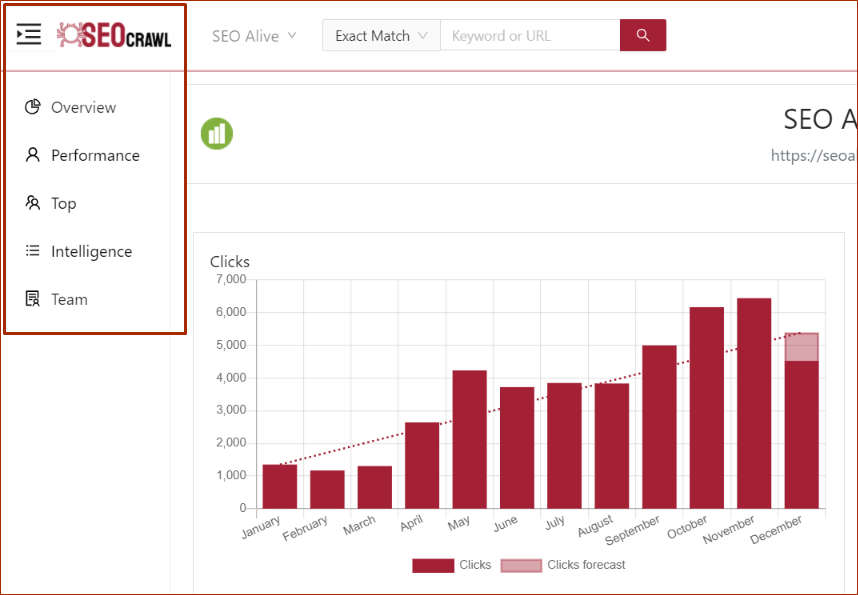Select the Overview pie chart icon

coord(30,106)
